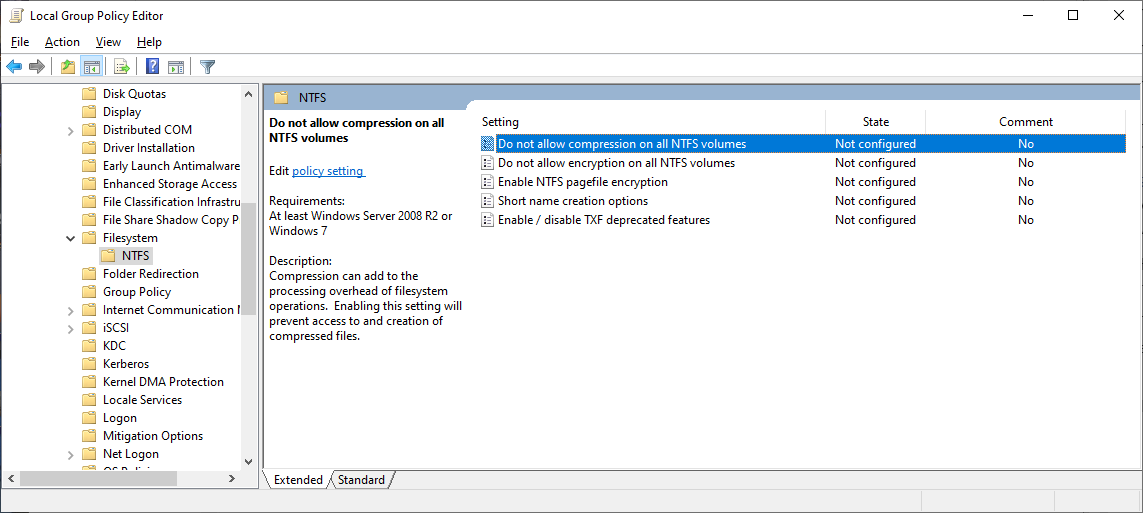
Task: Select File Classification Infrastructure tree item
Action: pos(171,202)
